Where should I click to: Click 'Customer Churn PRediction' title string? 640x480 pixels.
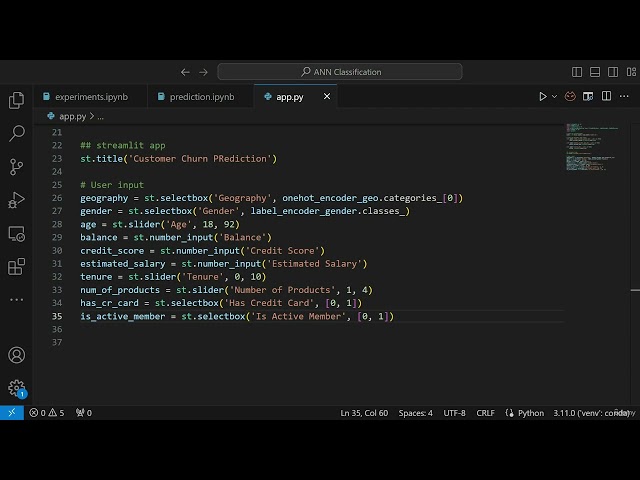click(200, 158)
